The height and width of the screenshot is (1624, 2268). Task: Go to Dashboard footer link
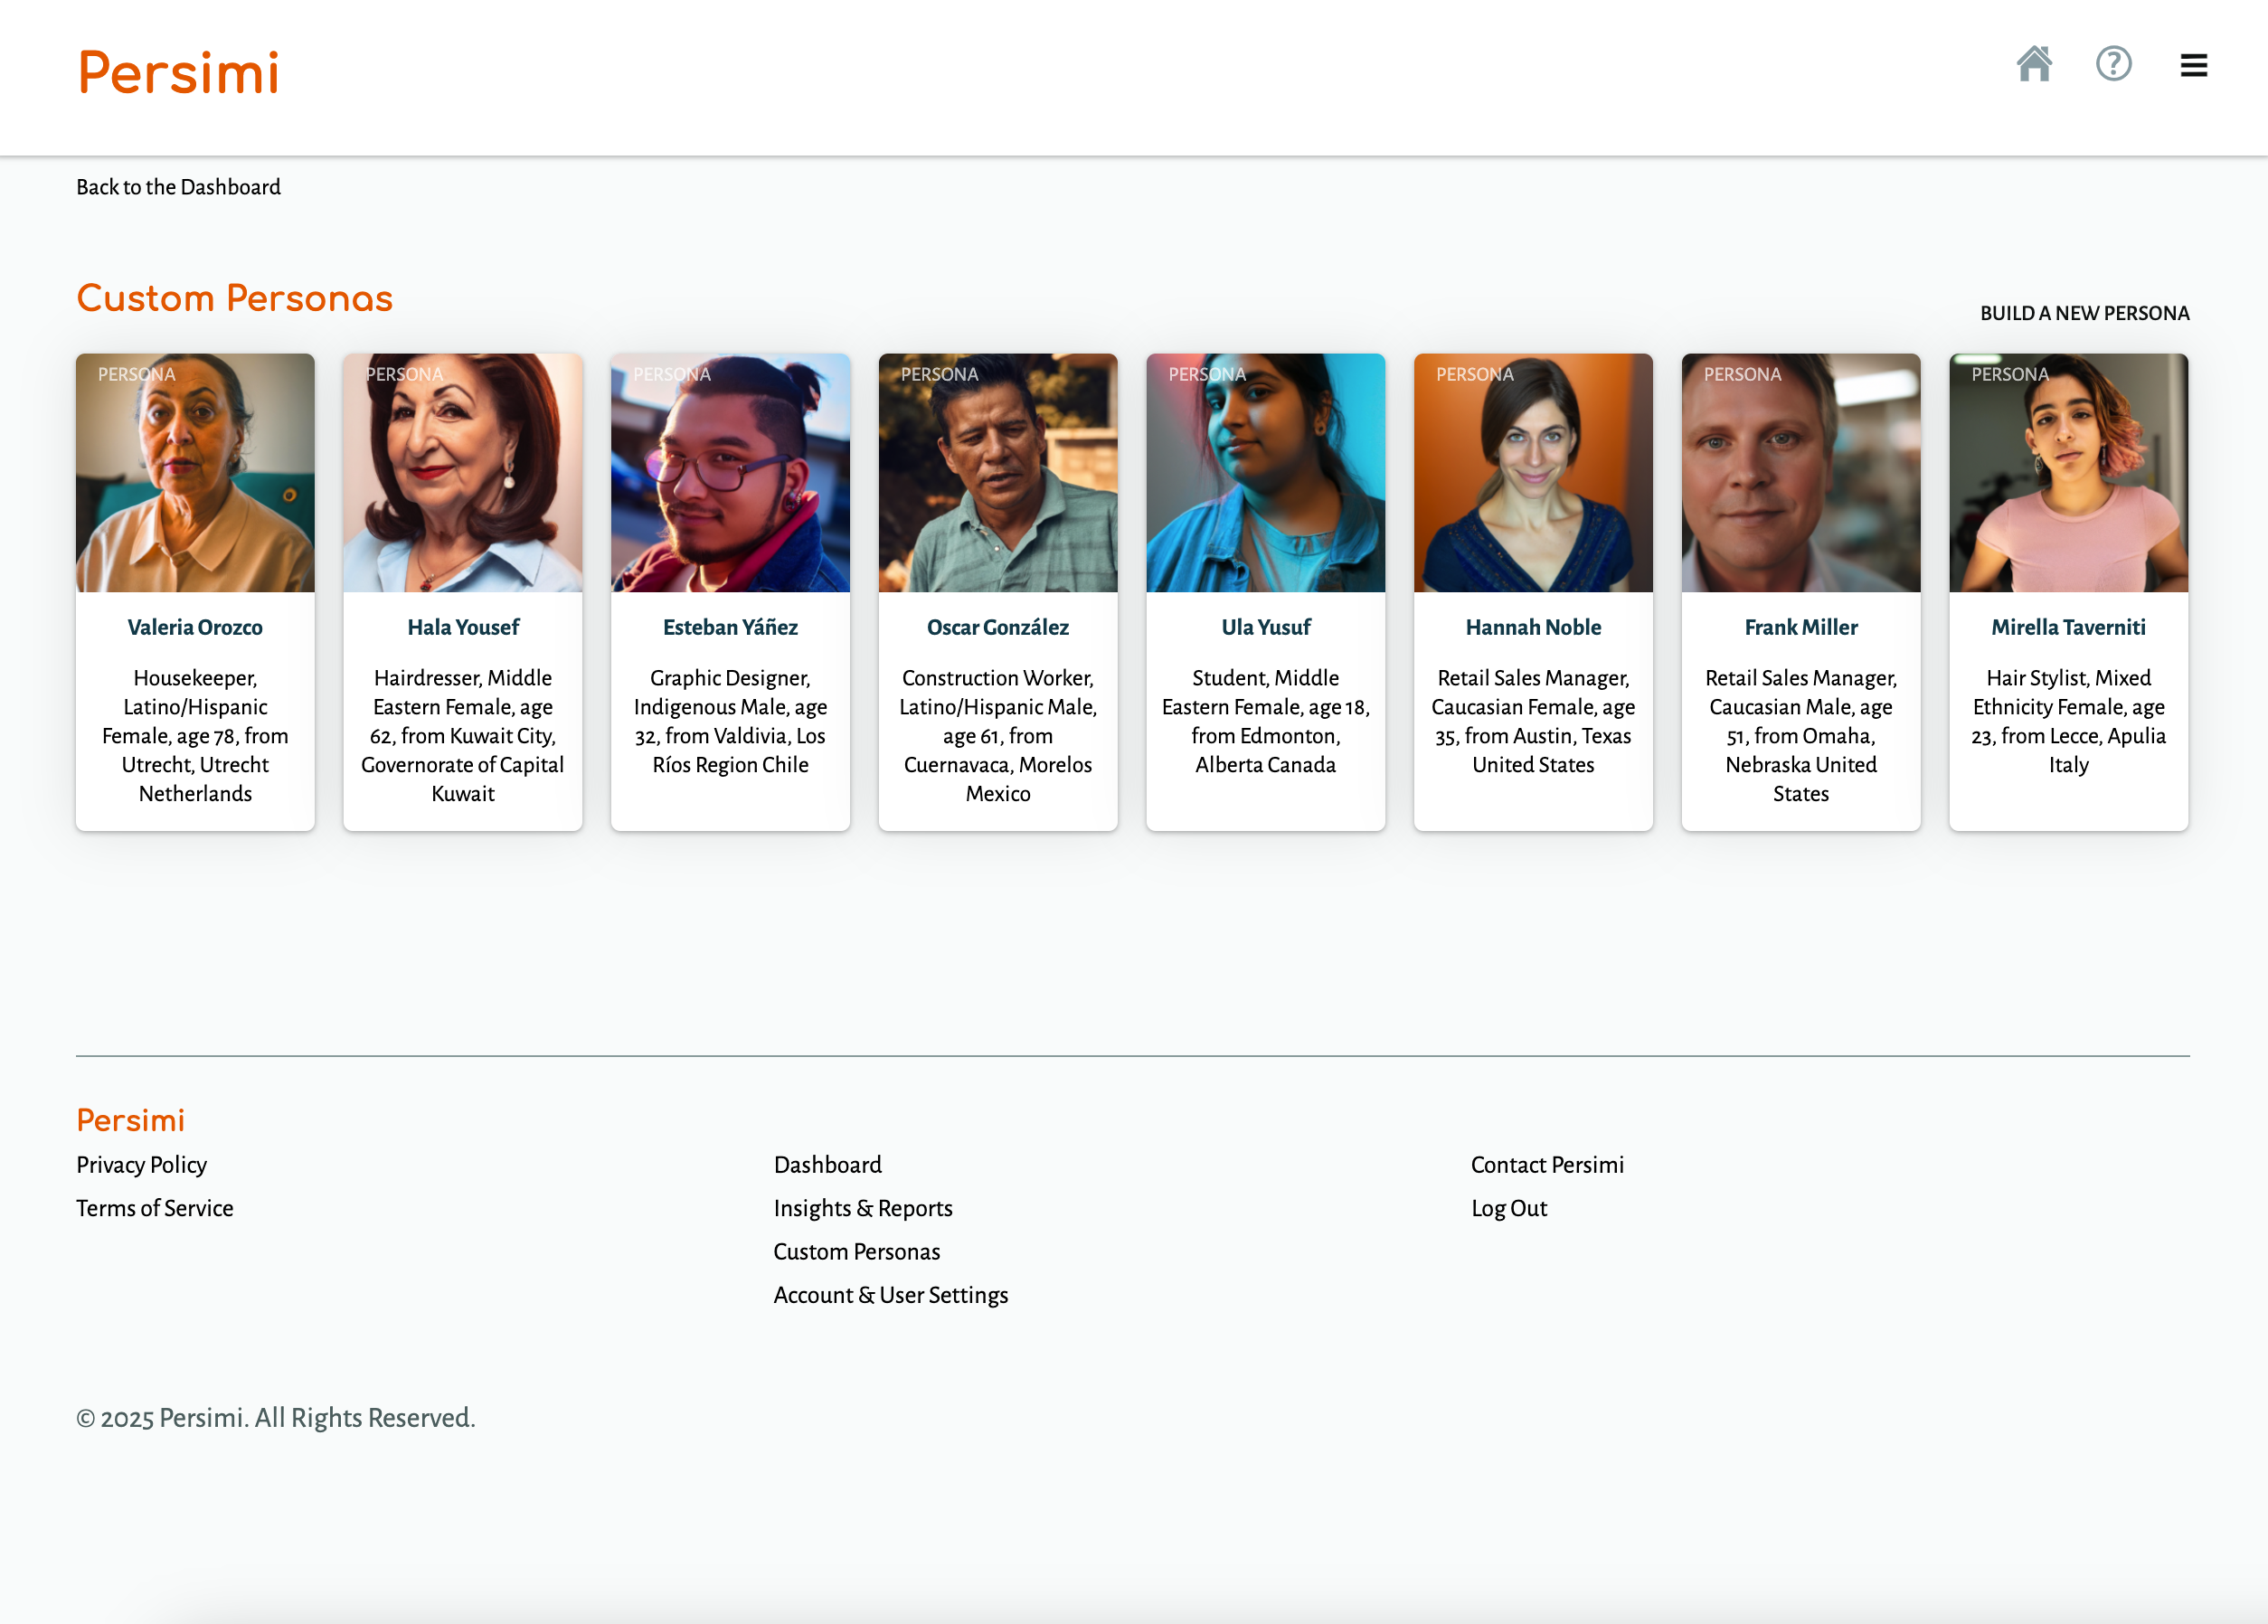coord(828,1165)
